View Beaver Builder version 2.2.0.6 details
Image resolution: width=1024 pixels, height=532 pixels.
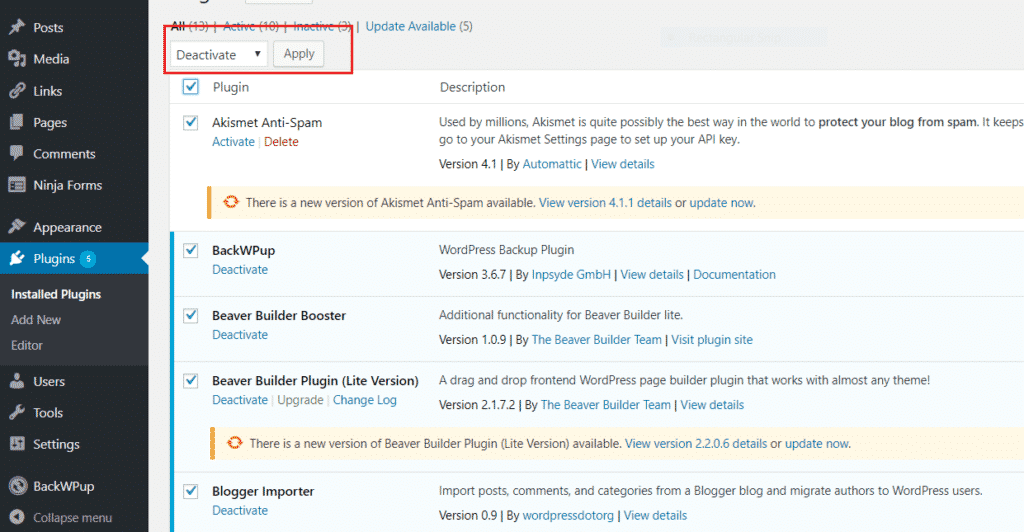(x=696, y=444)
